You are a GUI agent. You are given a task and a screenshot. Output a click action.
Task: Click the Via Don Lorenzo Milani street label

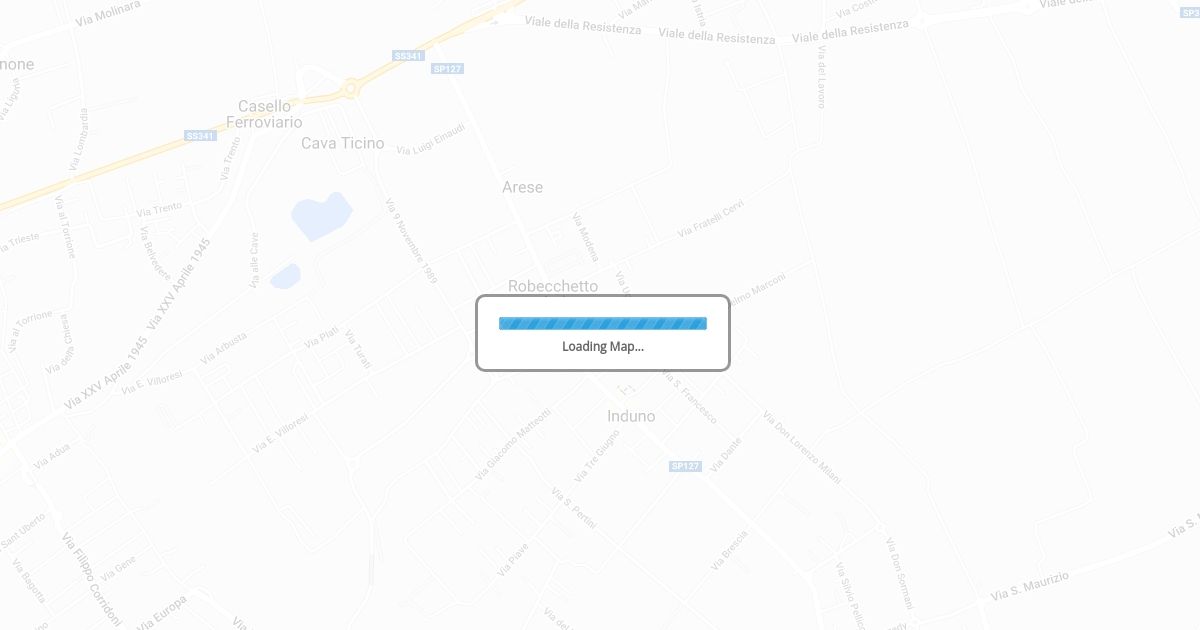click(802, 447)
